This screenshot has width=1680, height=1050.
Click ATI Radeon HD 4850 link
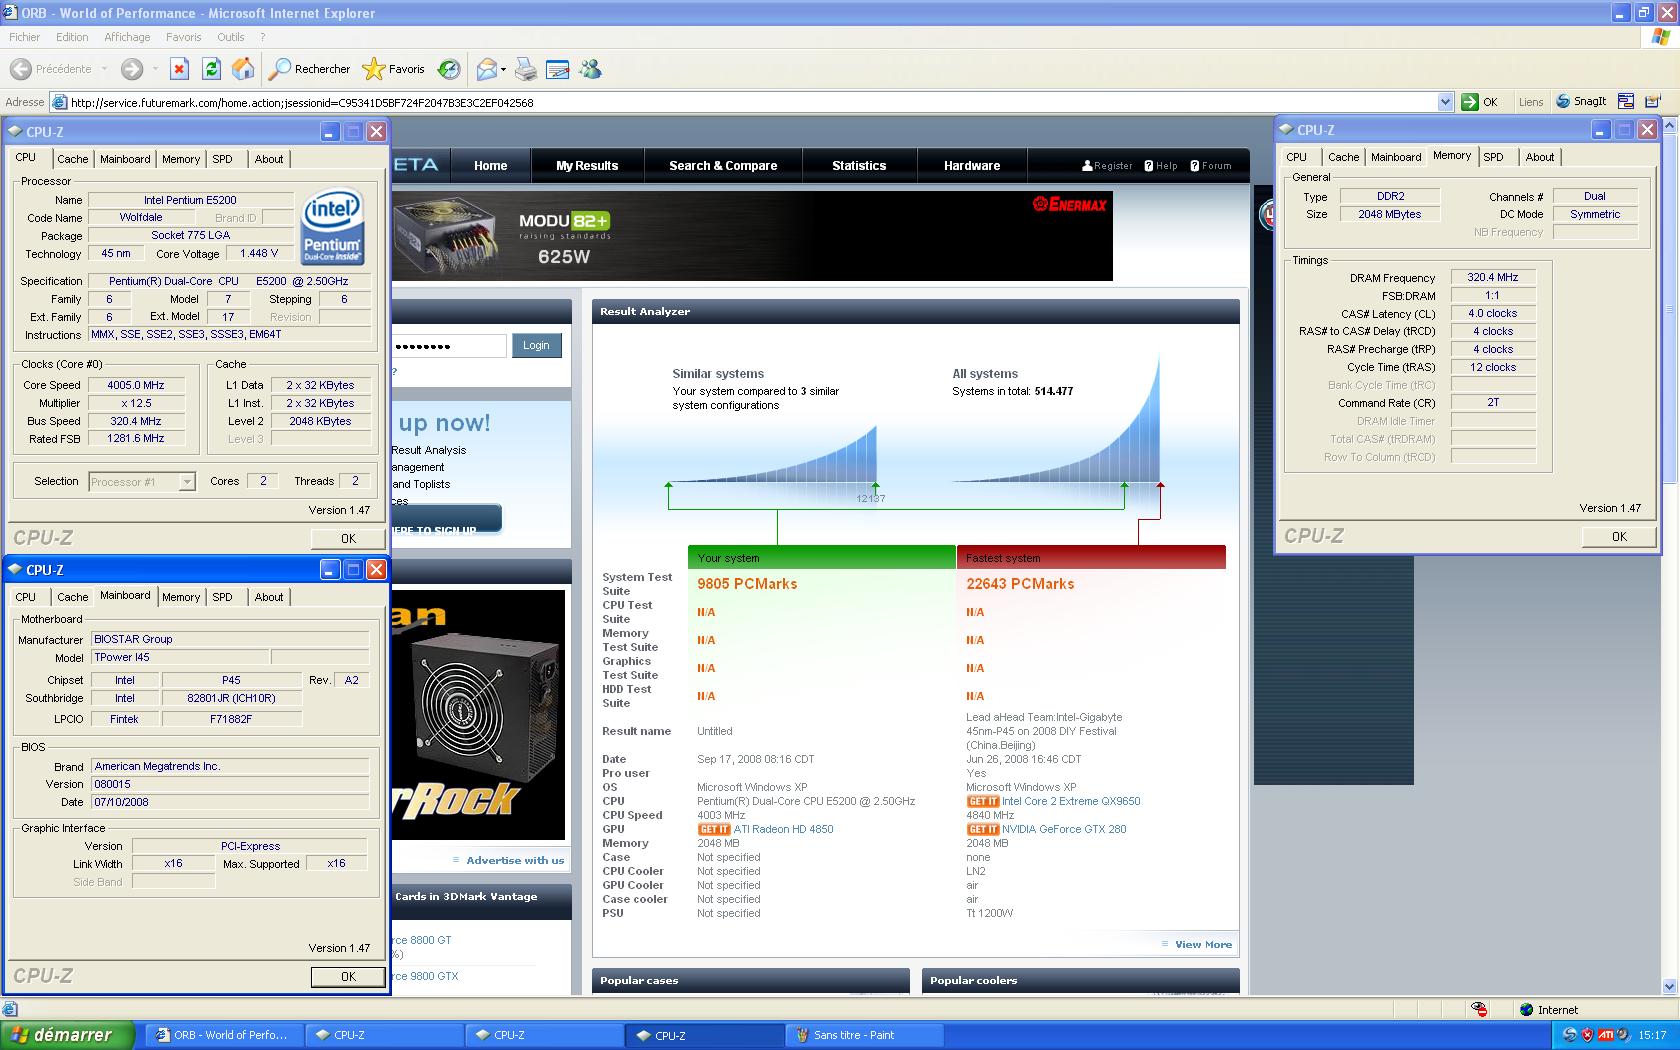783,829
